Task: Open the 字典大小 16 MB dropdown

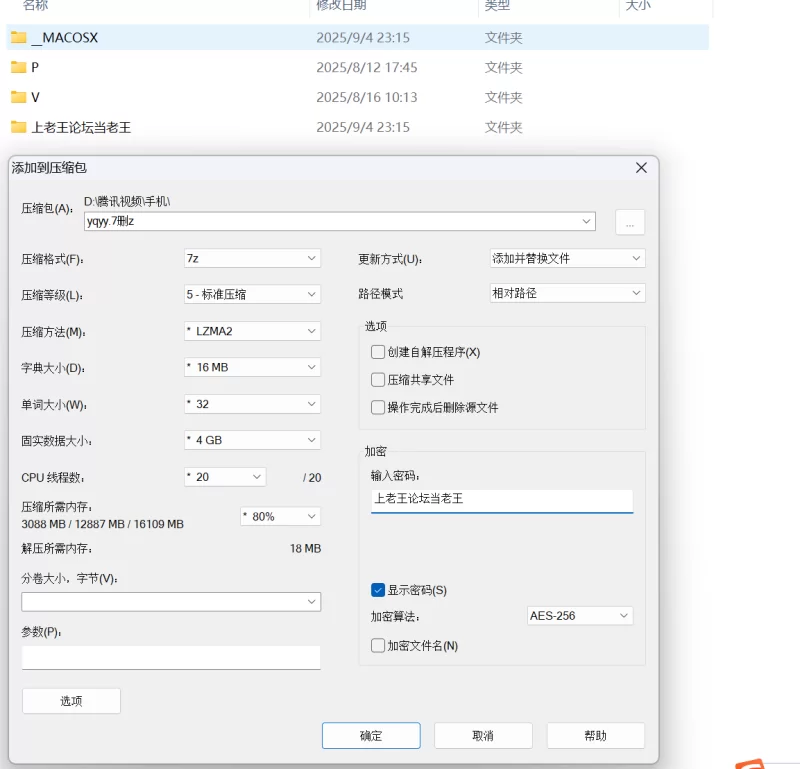Action: 252,367
